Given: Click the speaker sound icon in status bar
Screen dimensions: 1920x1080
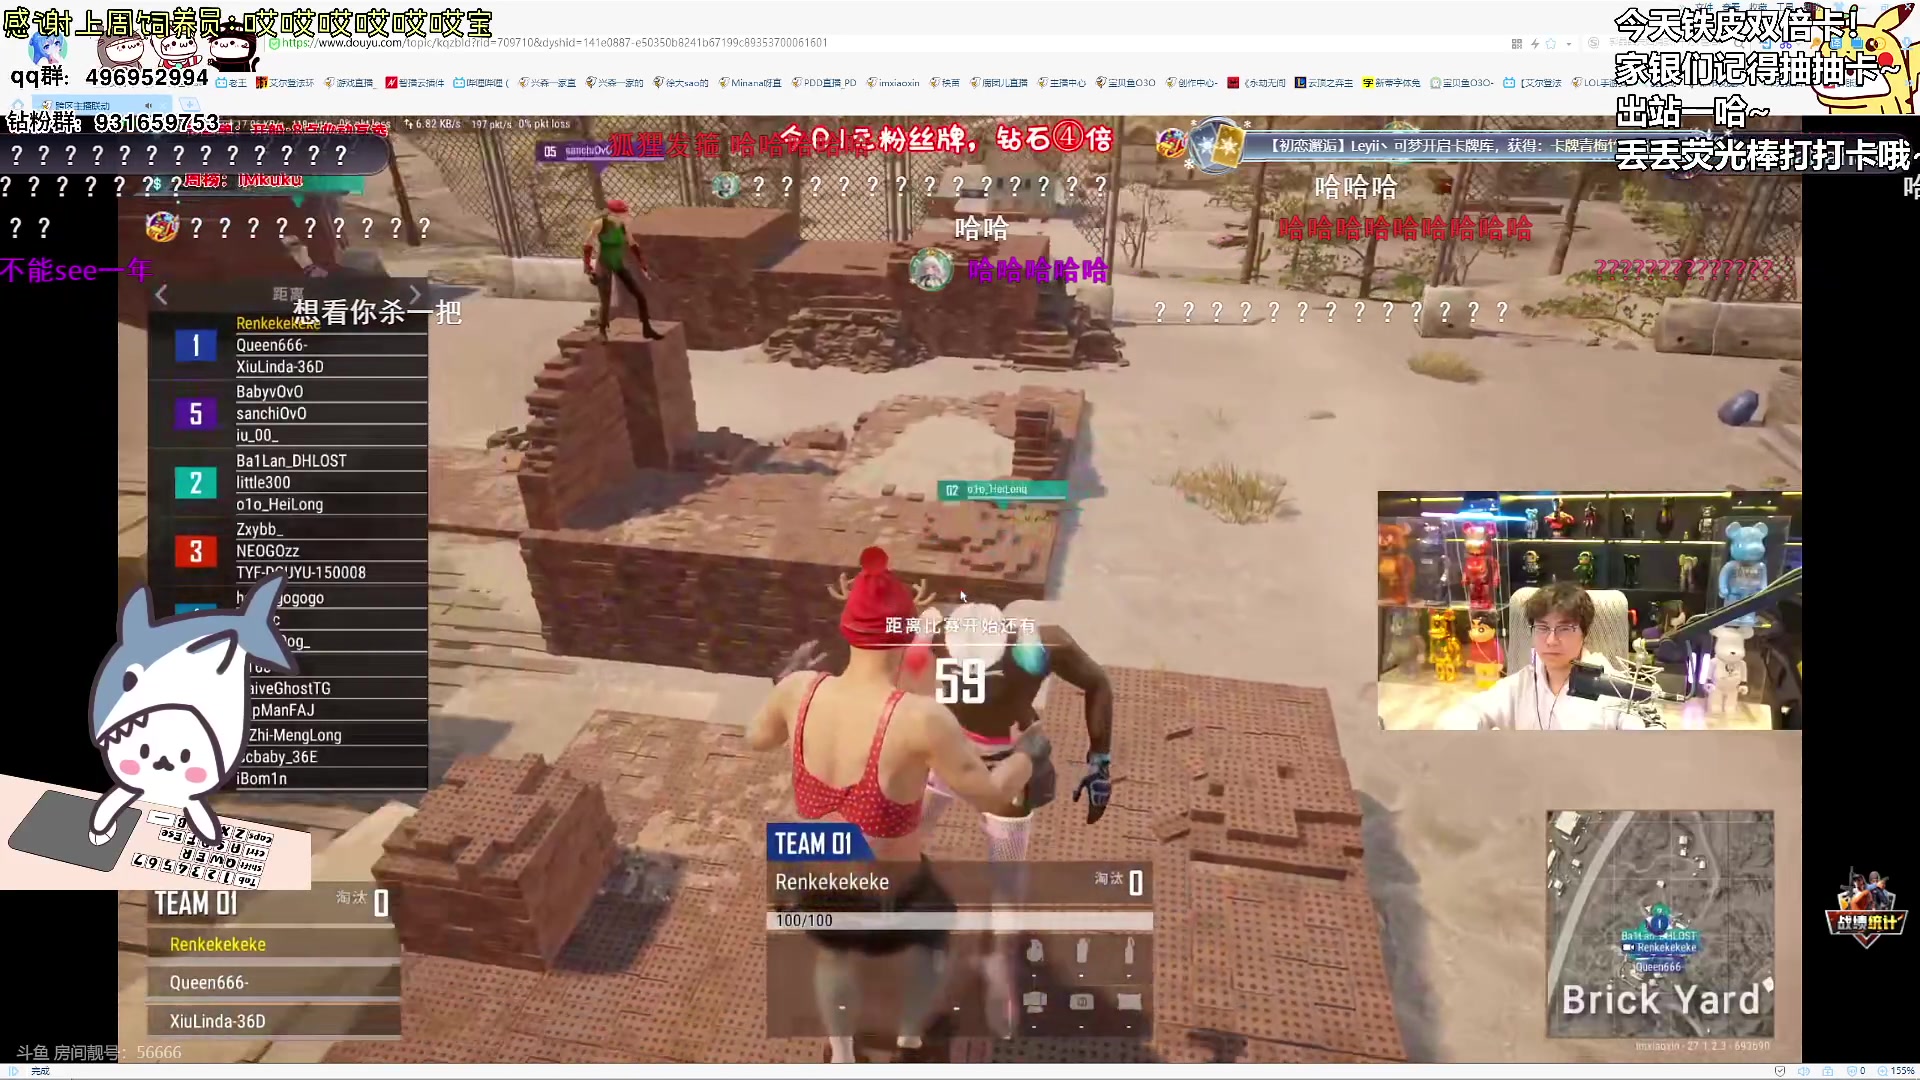Looking at the screenshot, I should (x=1803, y=1071).
